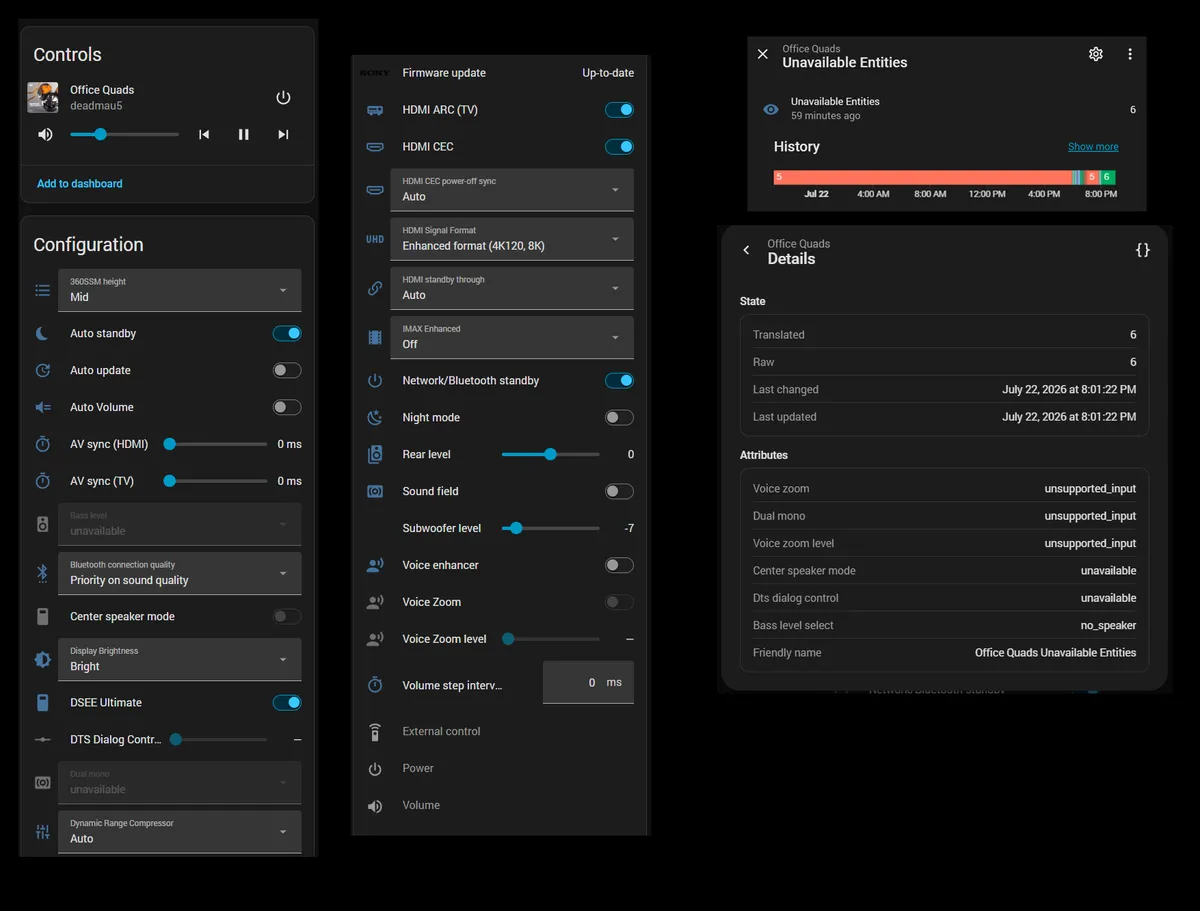Click the Voice enhancer icon
The width and height of the screenshot is (1200, 911).
click(x=375, y=565)
